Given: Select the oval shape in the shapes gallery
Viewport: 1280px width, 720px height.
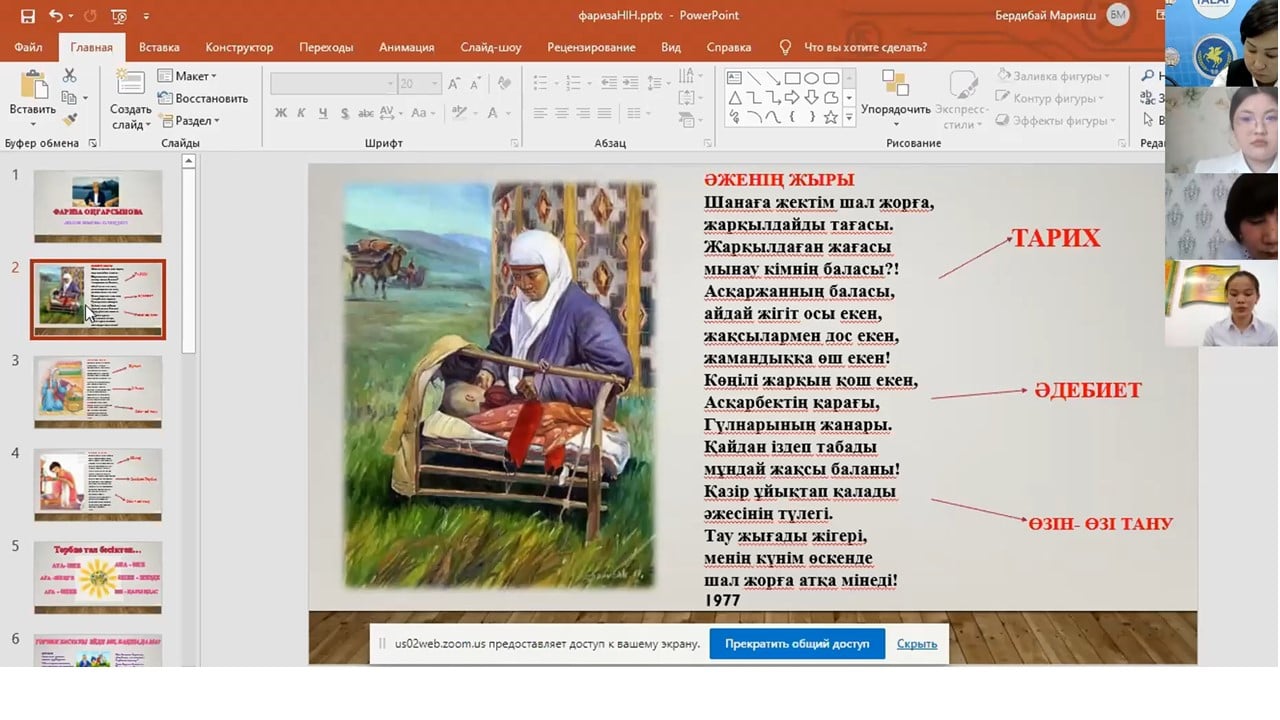Looking at the screenshot, I should click(x=811, y=78).
